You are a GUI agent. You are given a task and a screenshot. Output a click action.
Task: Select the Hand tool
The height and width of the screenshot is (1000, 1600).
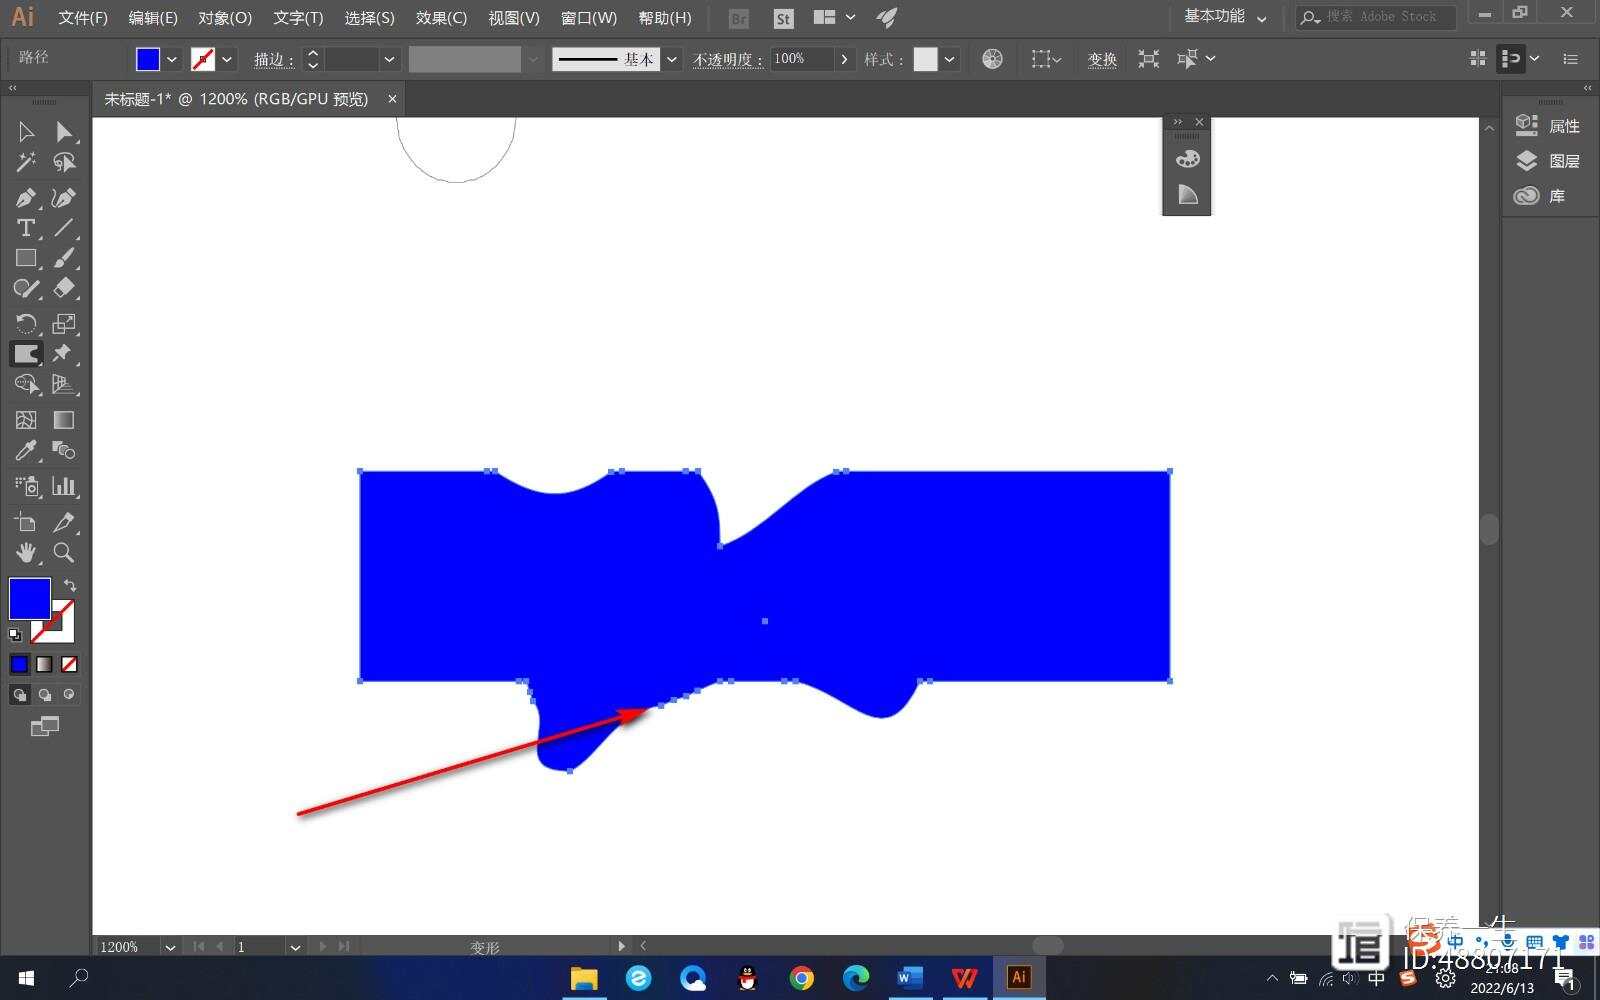[x=26, y=553]
